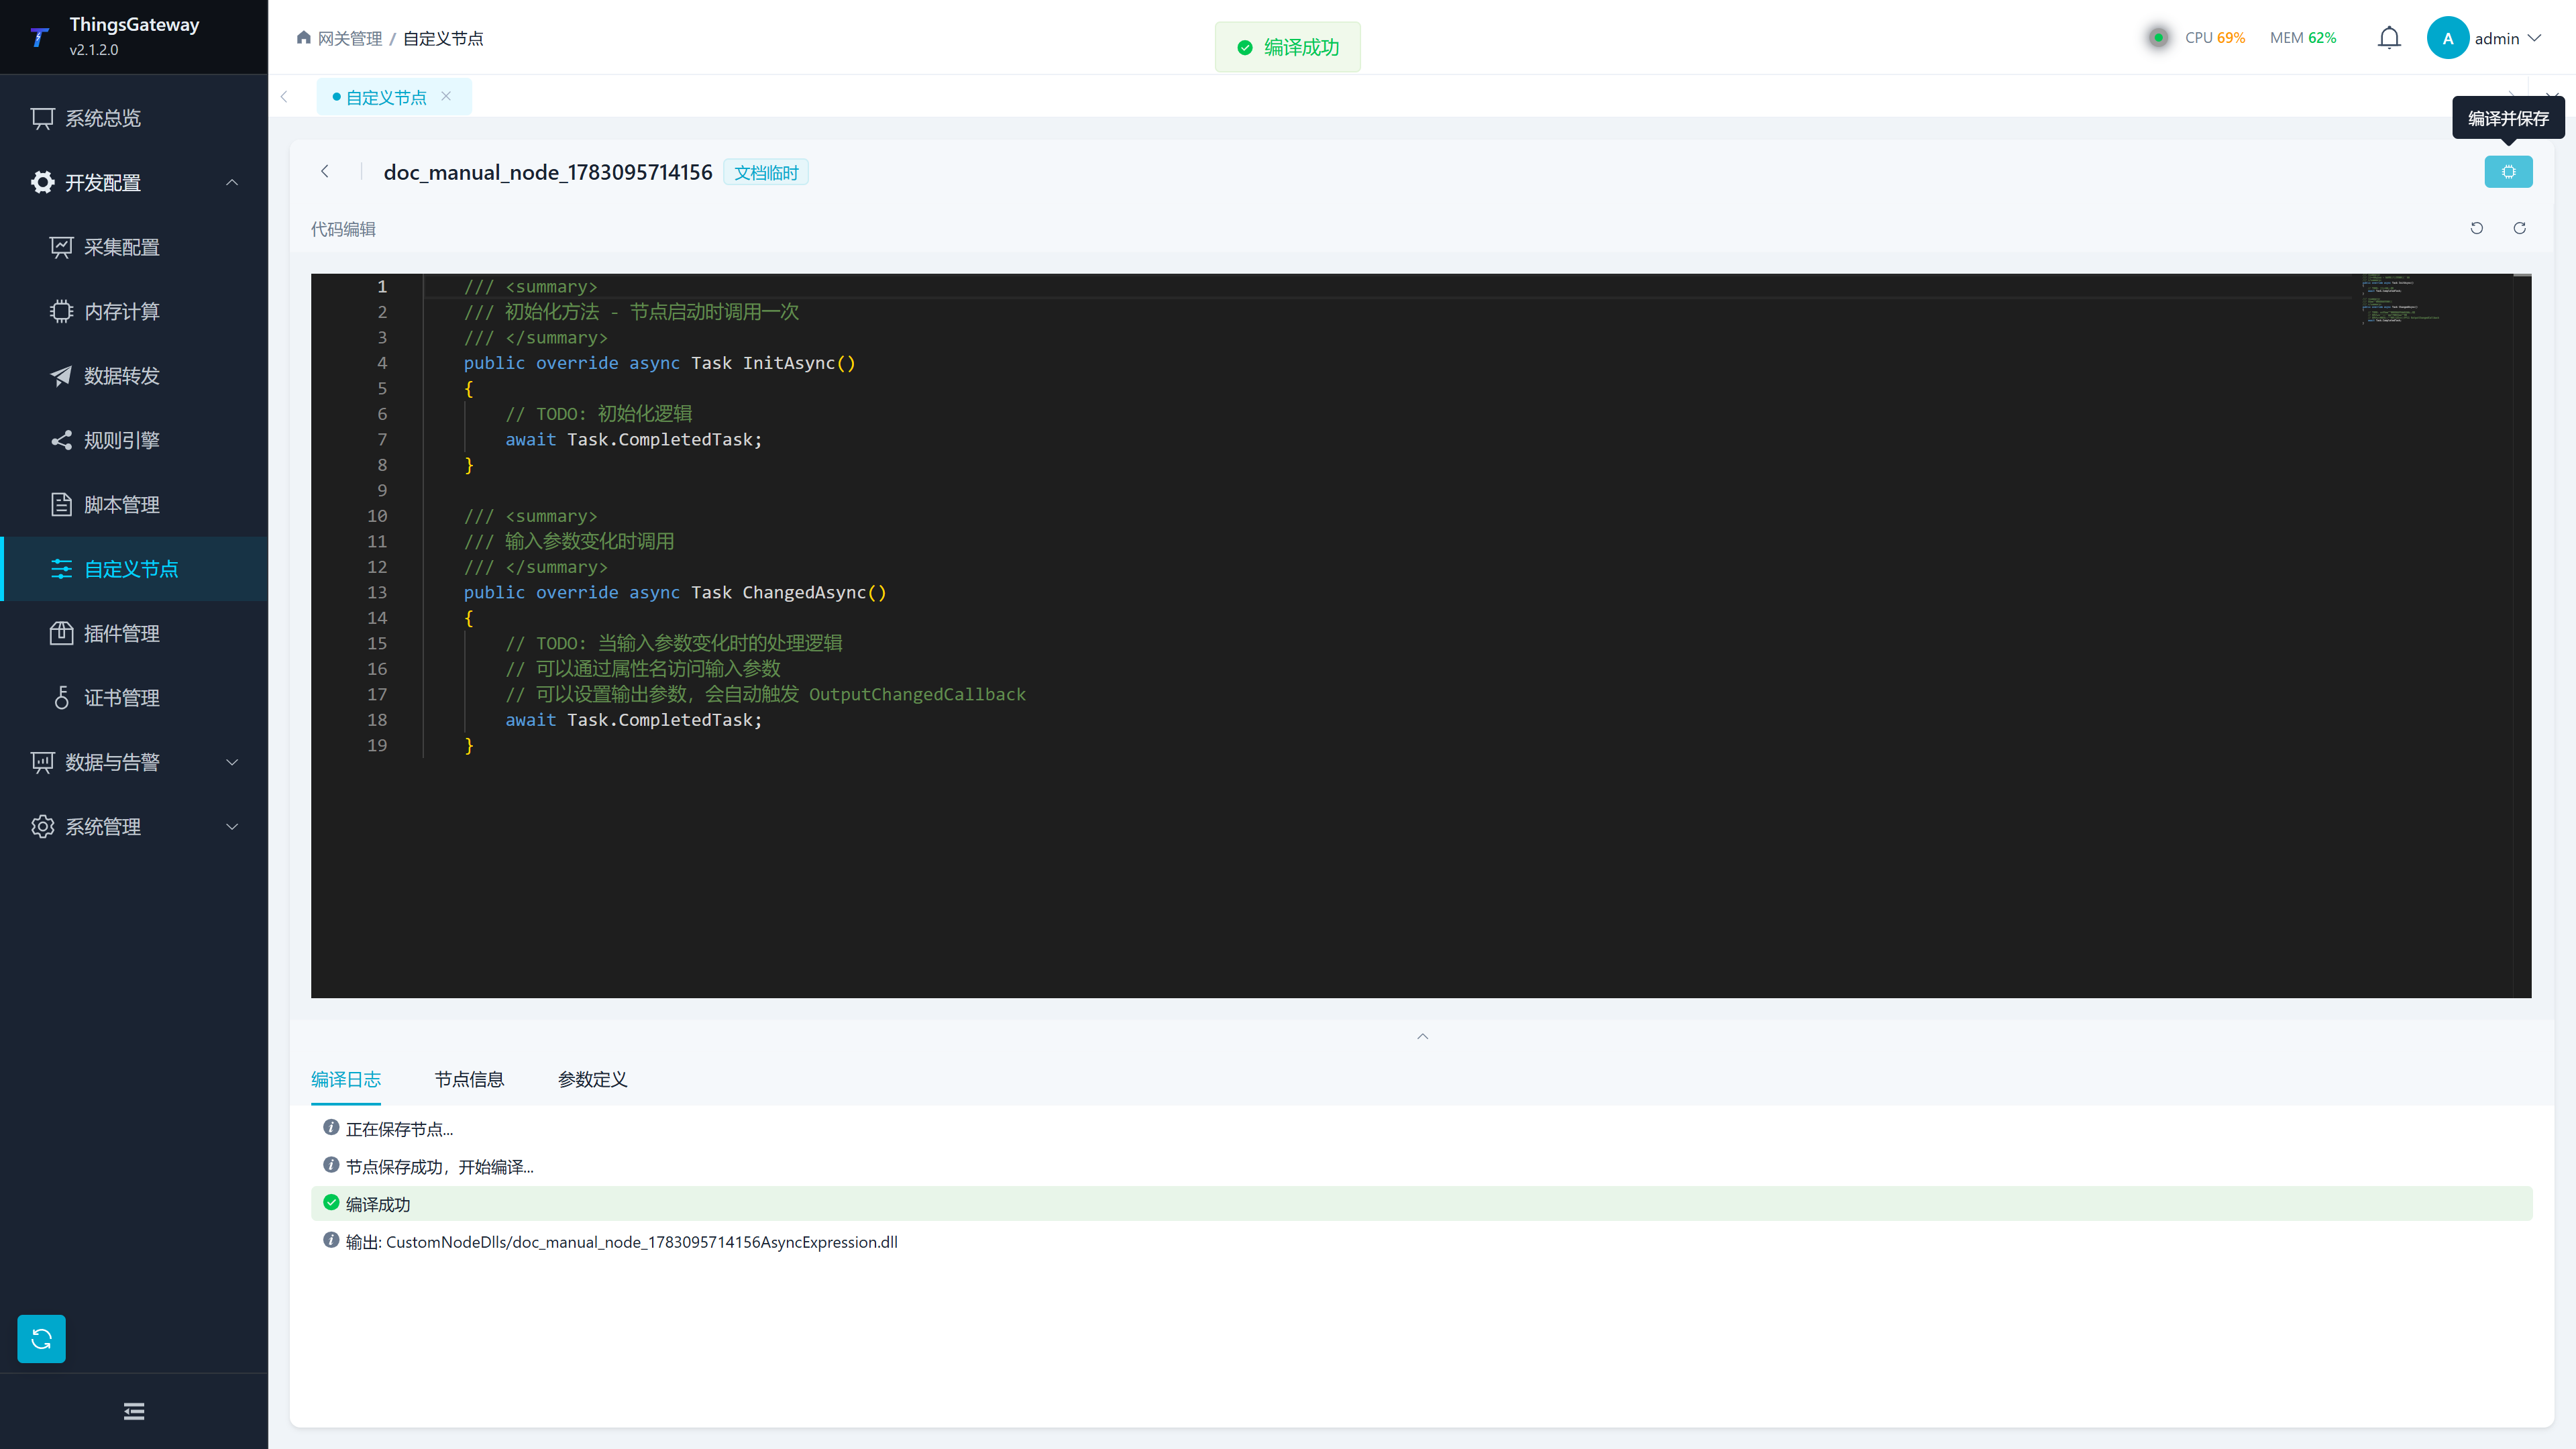
Task: Open 规则引擎 in the sidebar
Action: pyautogui.click(x=134, y=440)
